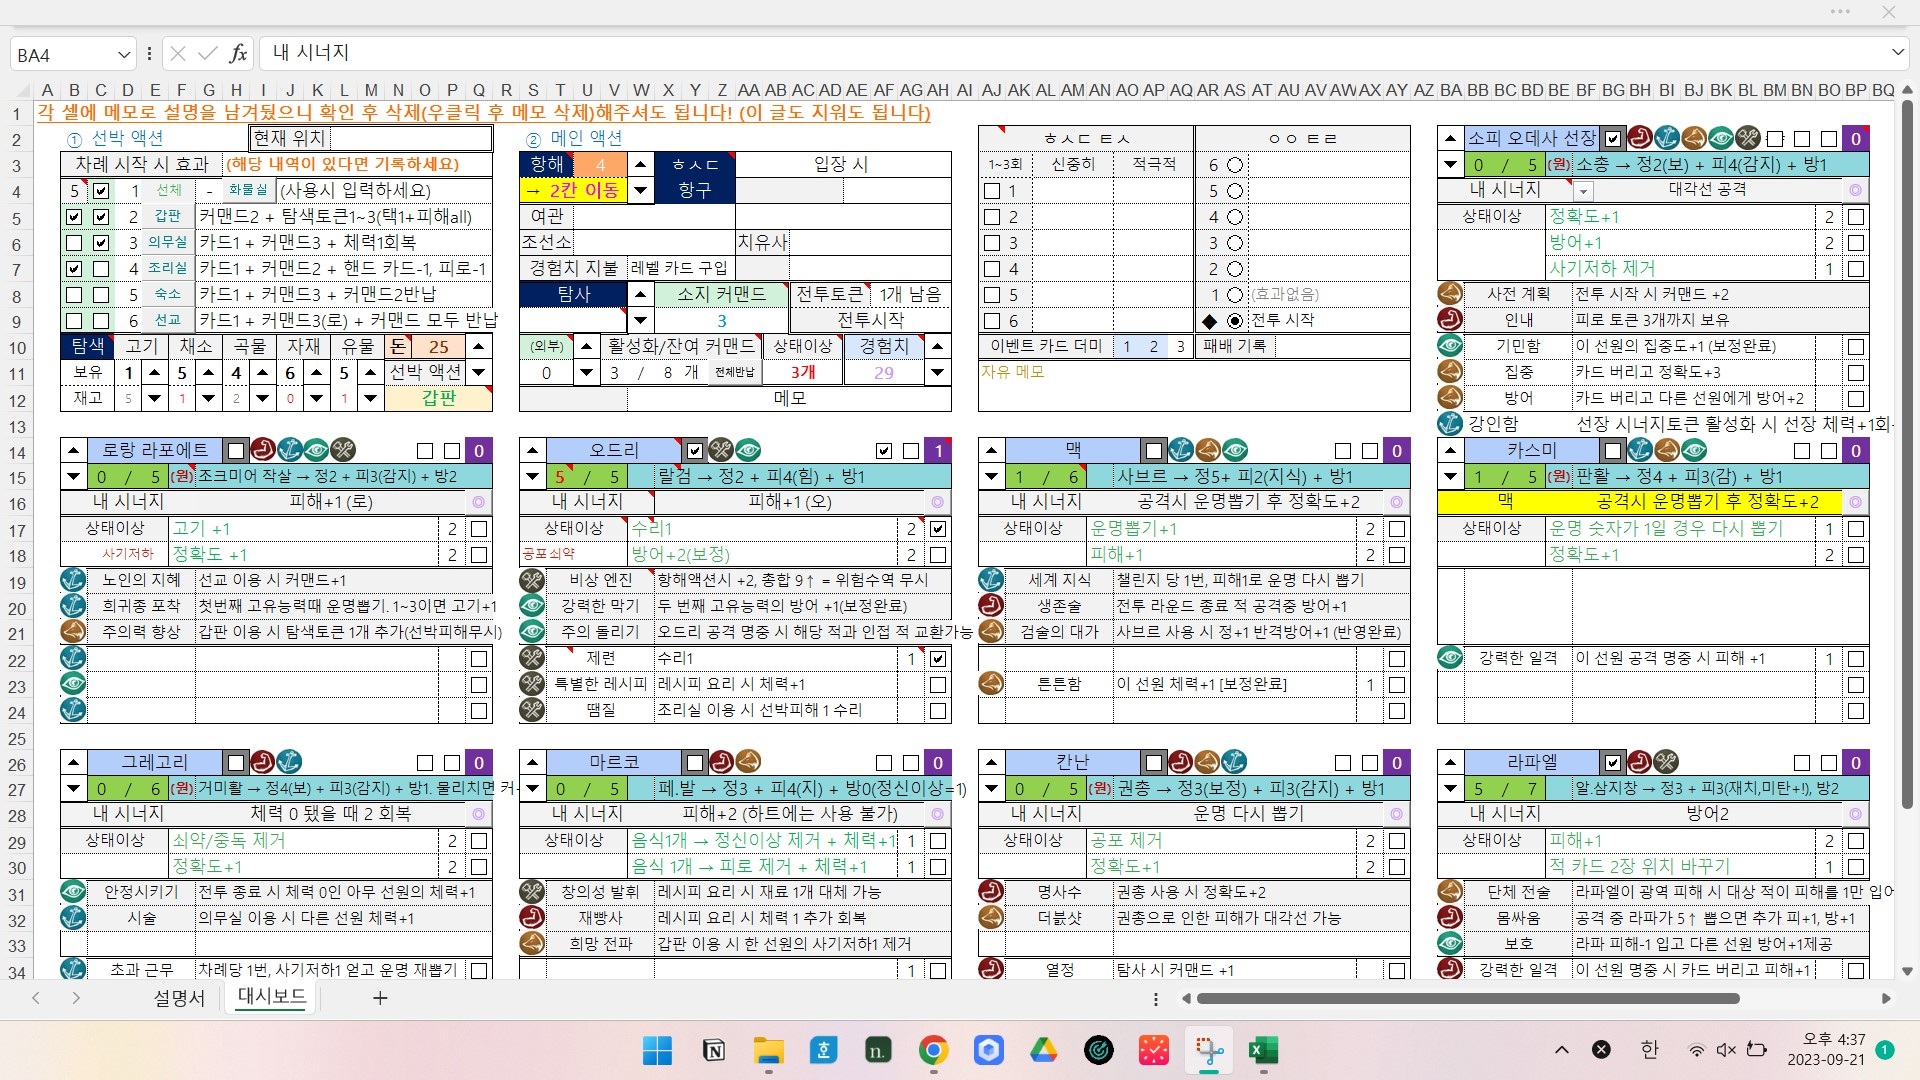
Task: Click the eye icon beside 강력한 막기
Action: click(x=532, y=606)
